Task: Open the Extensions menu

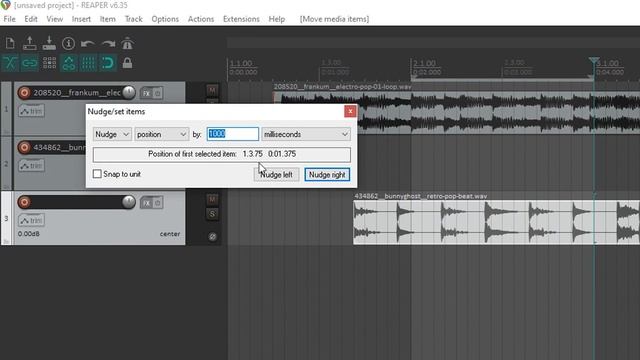Action: pos(241,19)
